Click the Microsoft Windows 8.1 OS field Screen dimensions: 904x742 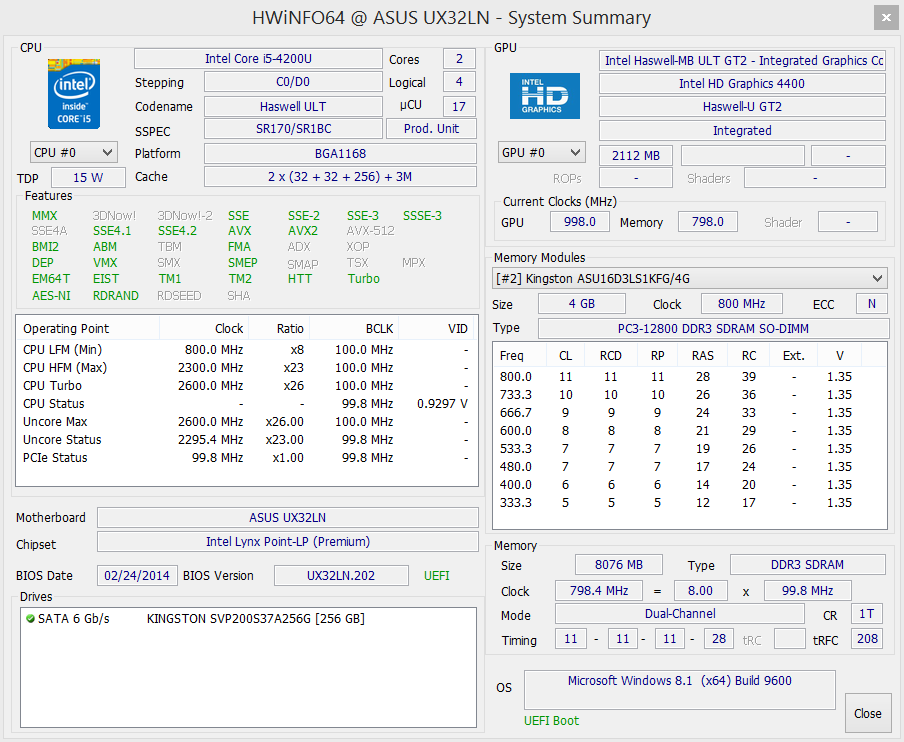pos(679,690)
